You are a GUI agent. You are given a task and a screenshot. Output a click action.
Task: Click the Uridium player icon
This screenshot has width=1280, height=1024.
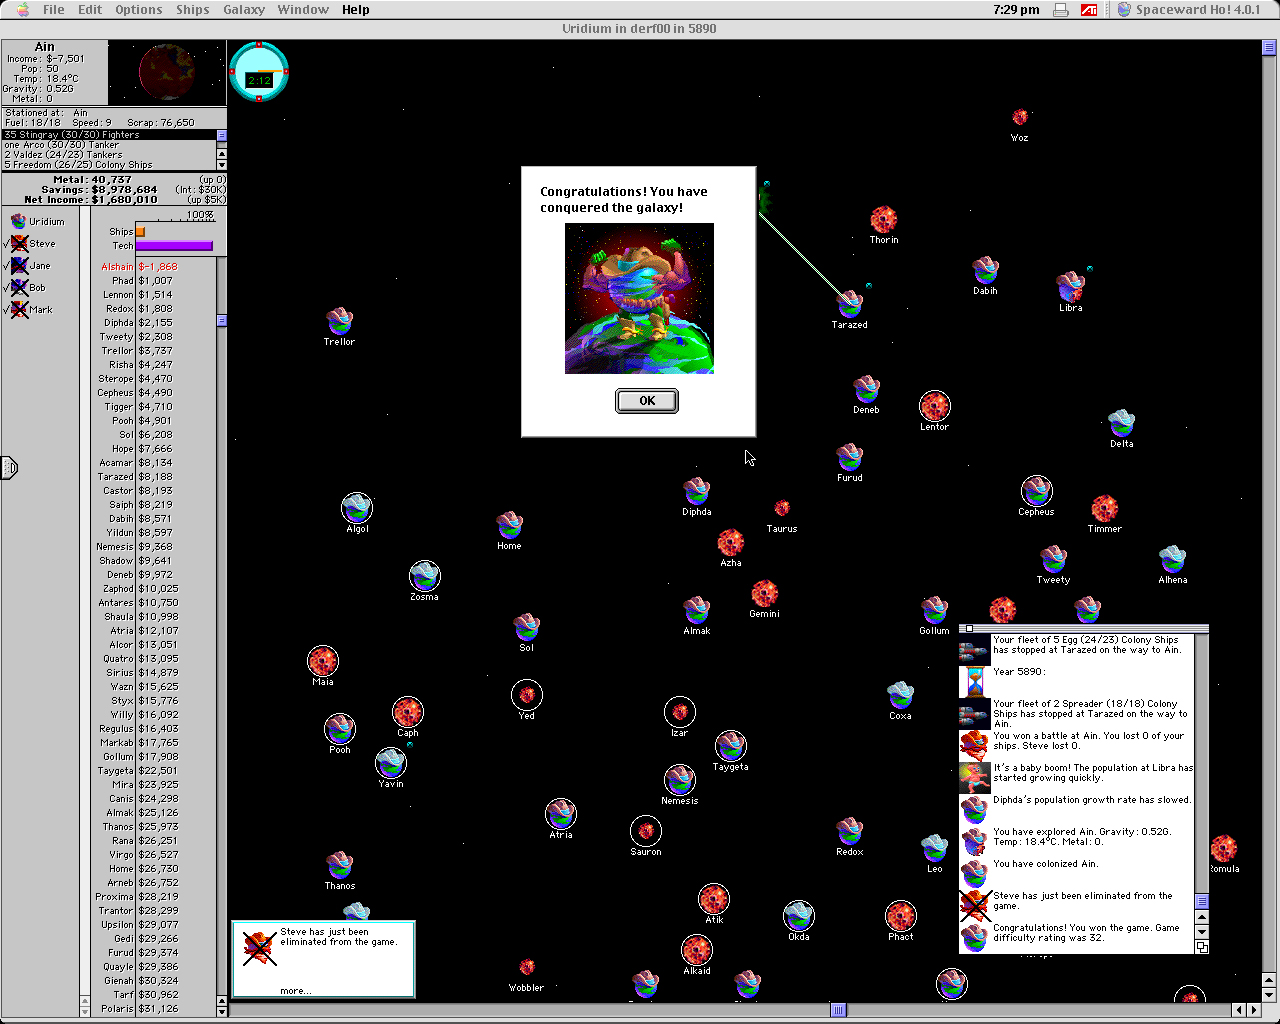(19, 221)
